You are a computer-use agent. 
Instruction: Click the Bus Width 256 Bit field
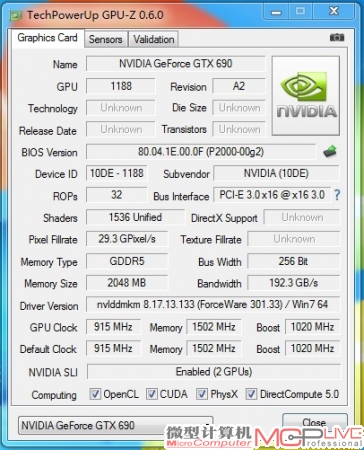(293, 261)
